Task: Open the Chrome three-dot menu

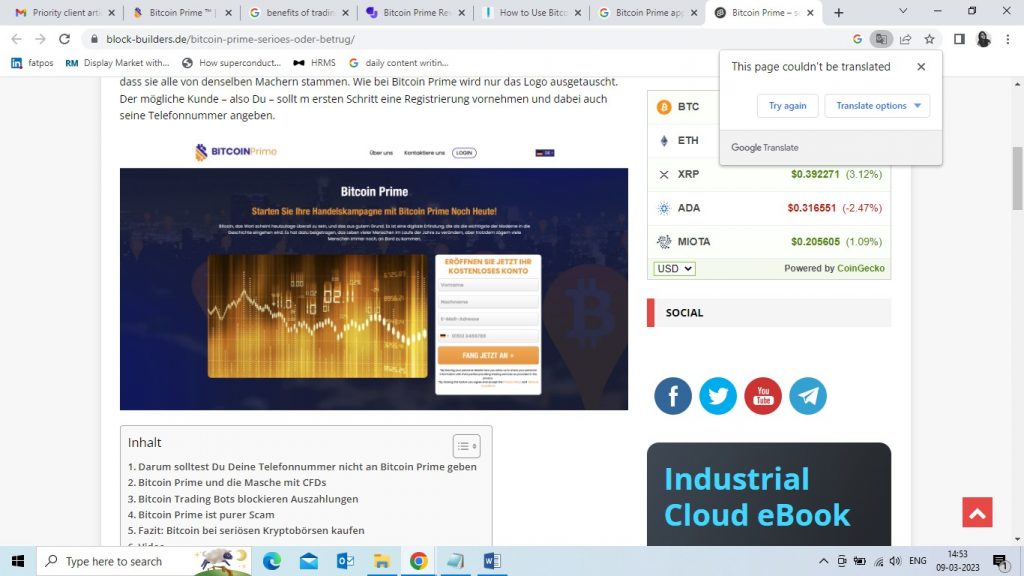Action: pyautogui.click(x=1007, y=37)
